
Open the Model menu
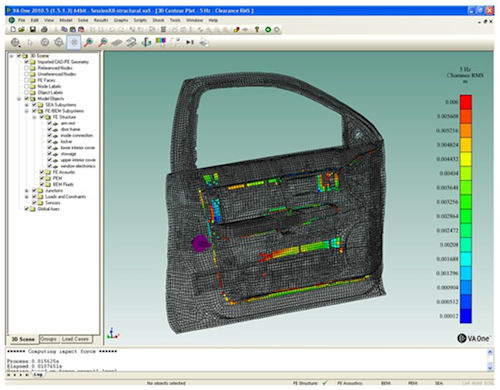coord(66,20)
